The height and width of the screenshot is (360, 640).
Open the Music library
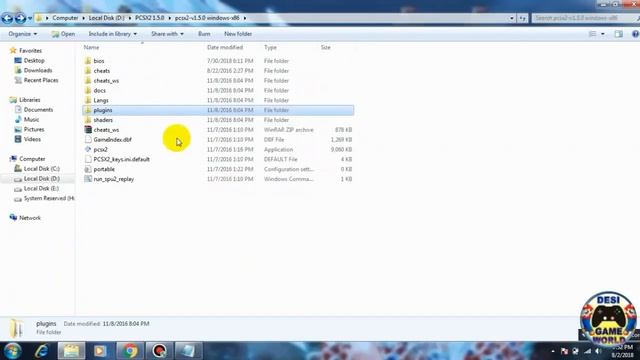tap(31, 119)
